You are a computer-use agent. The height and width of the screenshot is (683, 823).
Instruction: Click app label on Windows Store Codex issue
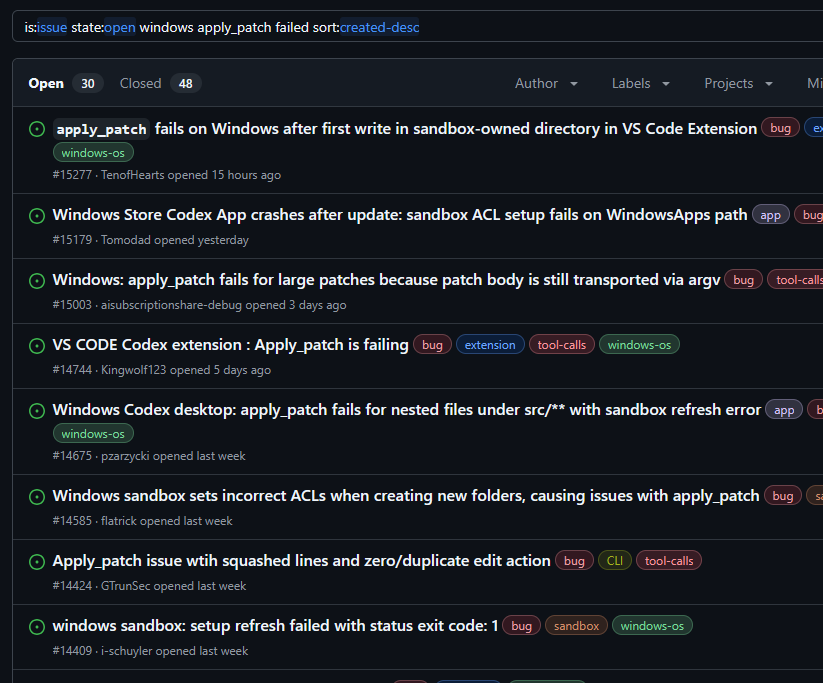coord(771,215)
